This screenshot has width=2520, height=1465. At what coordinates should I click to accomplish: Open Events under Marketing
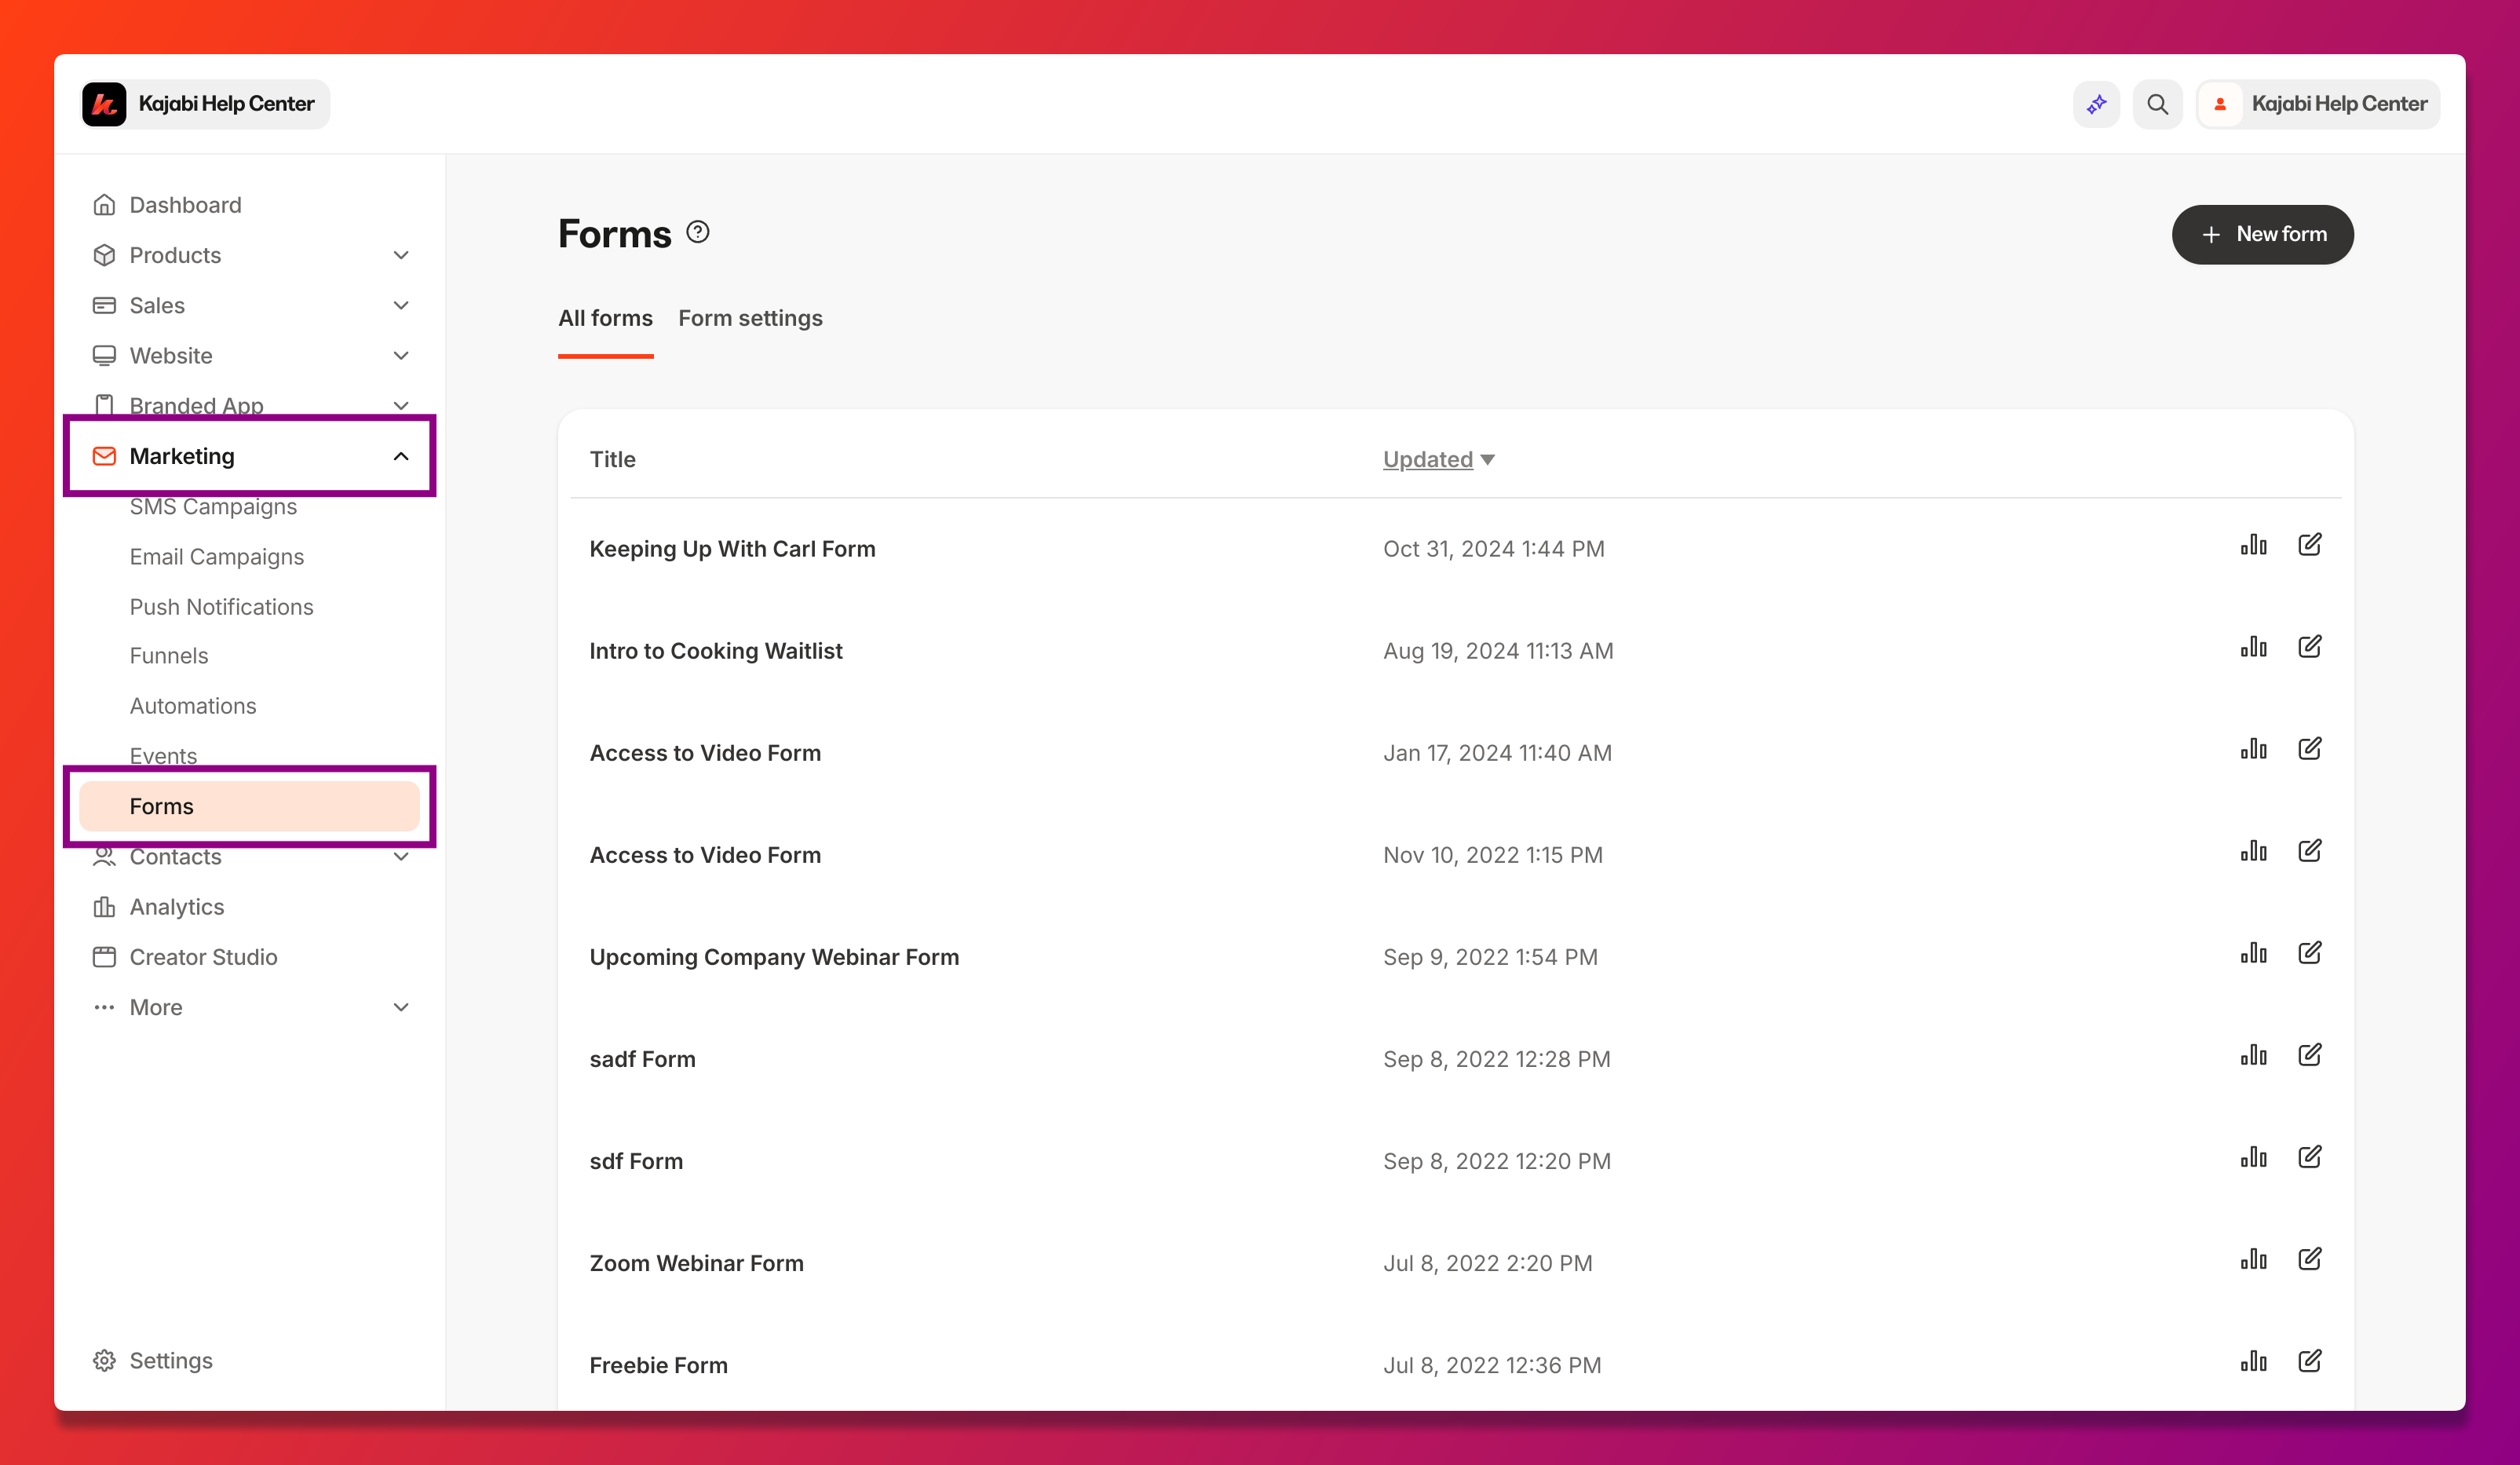[x=163, y=756]
